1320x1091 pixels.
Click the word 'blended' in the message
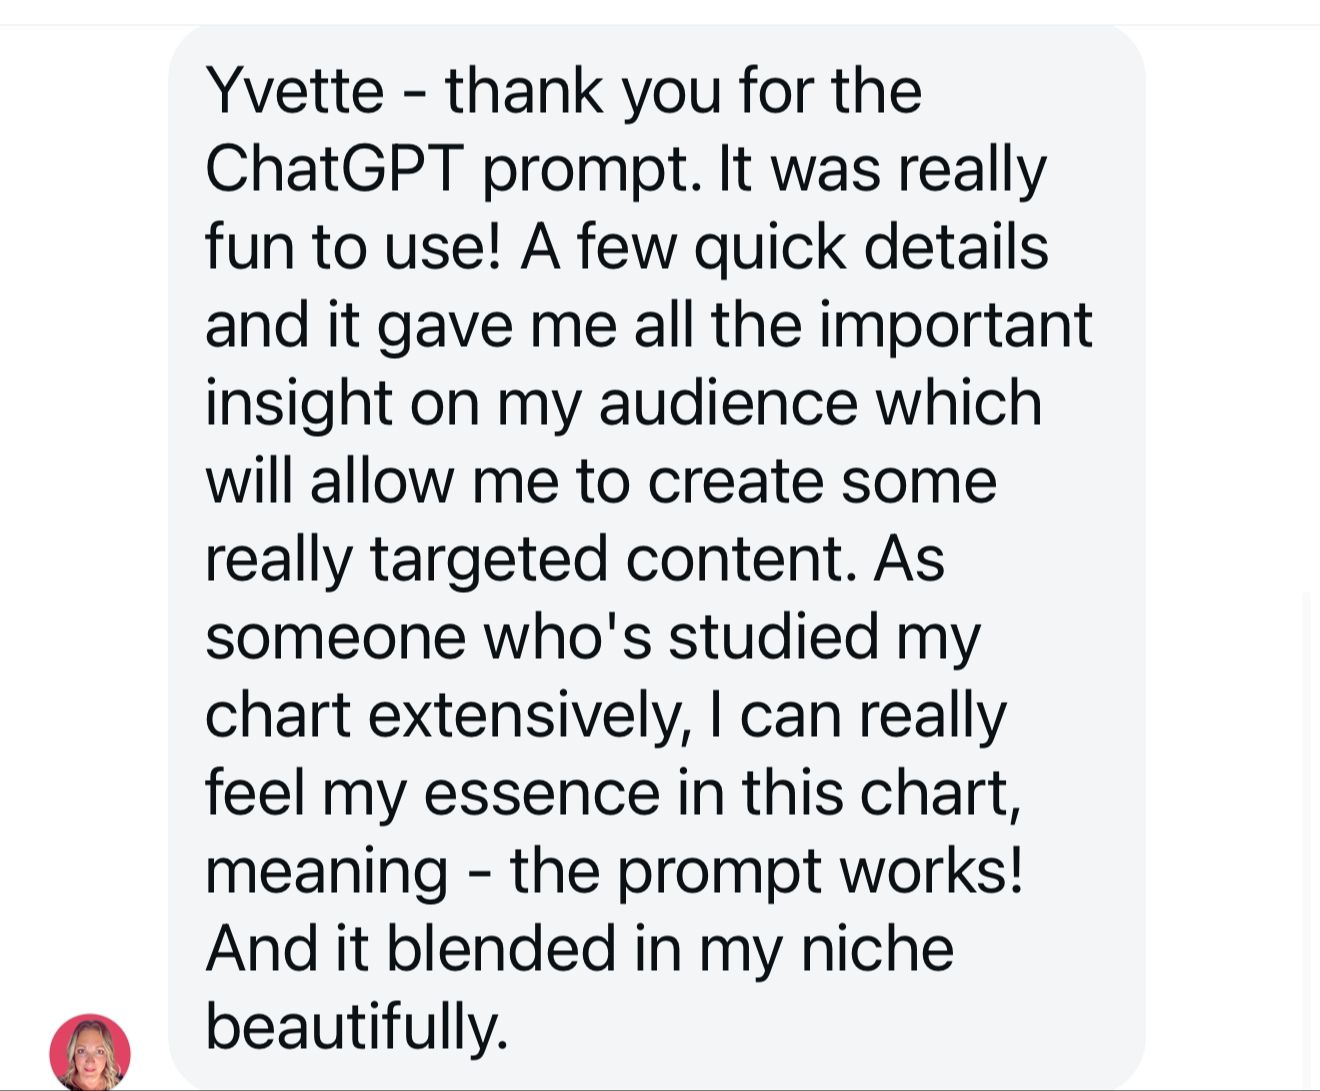coord(501,949)
